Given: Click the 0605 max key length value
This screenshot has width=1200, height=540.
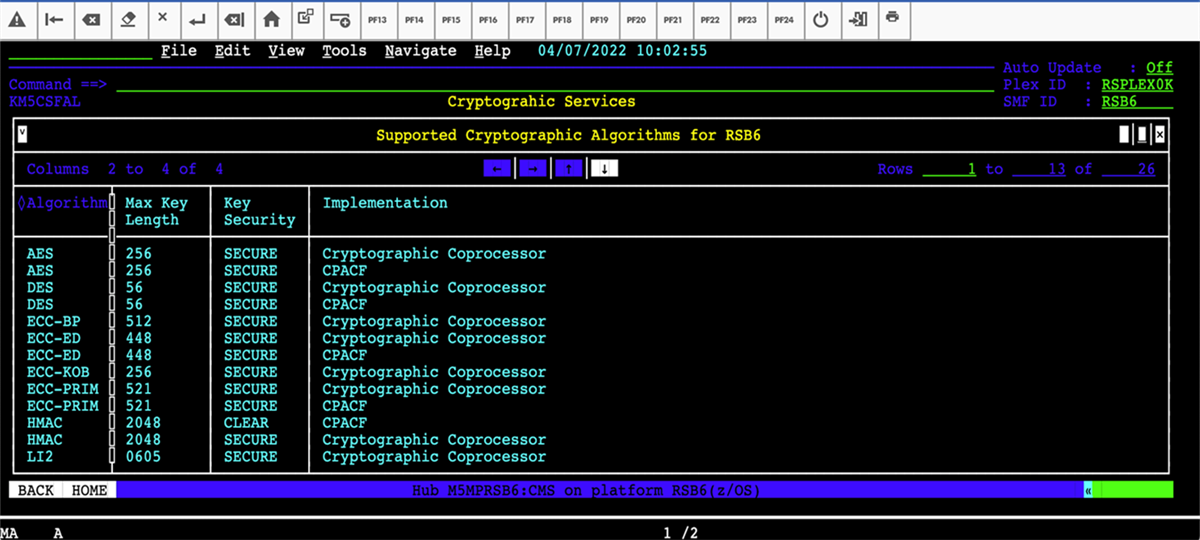Looking at the screenshot, I should click(143, 456).
